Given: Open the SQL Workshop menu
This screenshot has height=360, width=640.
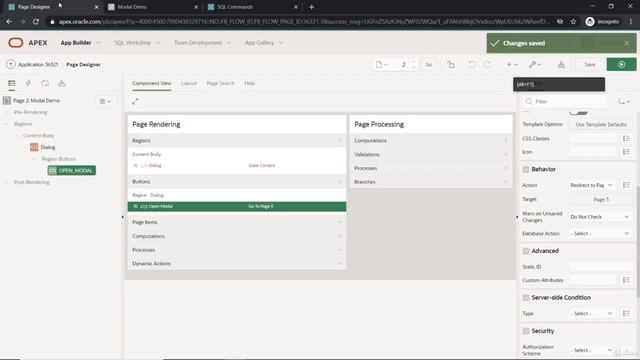Looking at the screenshot, I should pyautogui.click(x=137, y=42).
